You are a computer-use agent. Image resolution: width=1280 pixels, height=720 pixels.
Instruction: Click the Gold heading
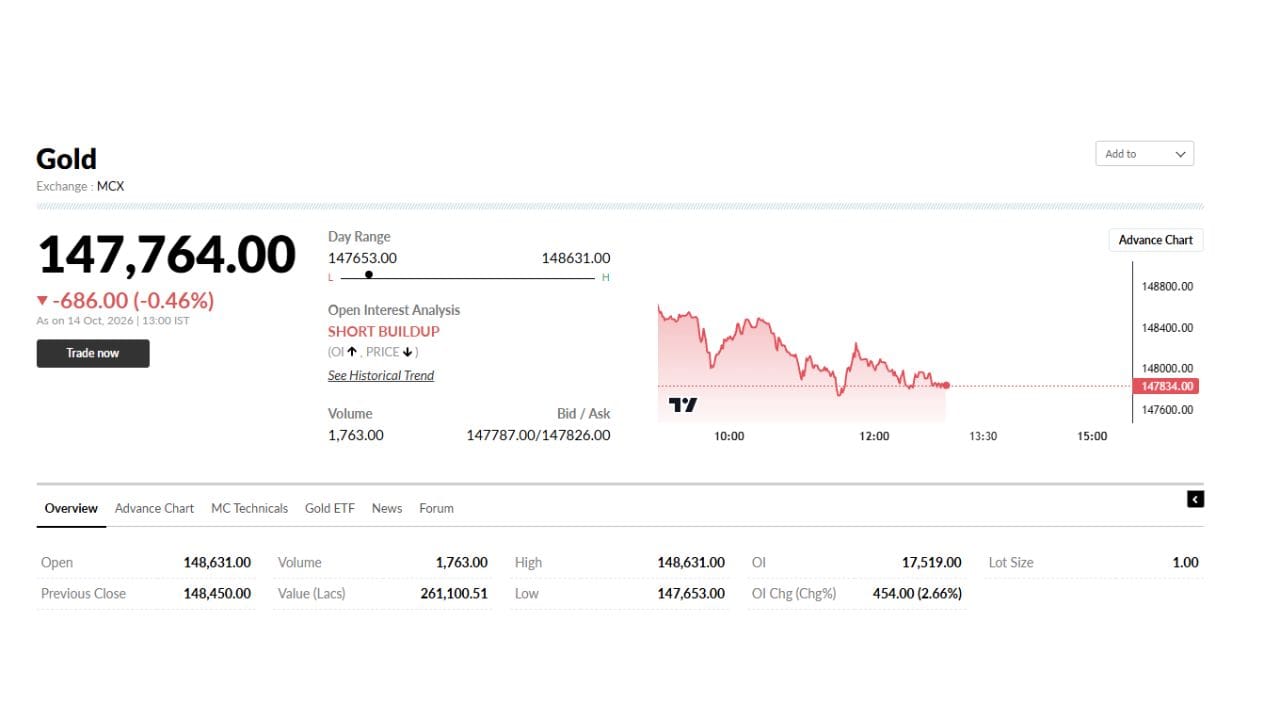(x=66, y=159)
